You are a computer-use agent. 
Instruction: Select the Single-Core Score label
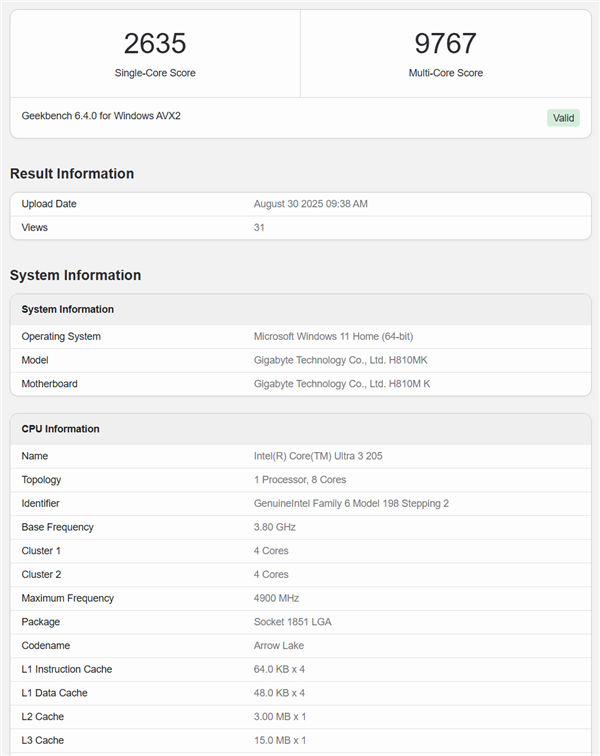point(155,73)
